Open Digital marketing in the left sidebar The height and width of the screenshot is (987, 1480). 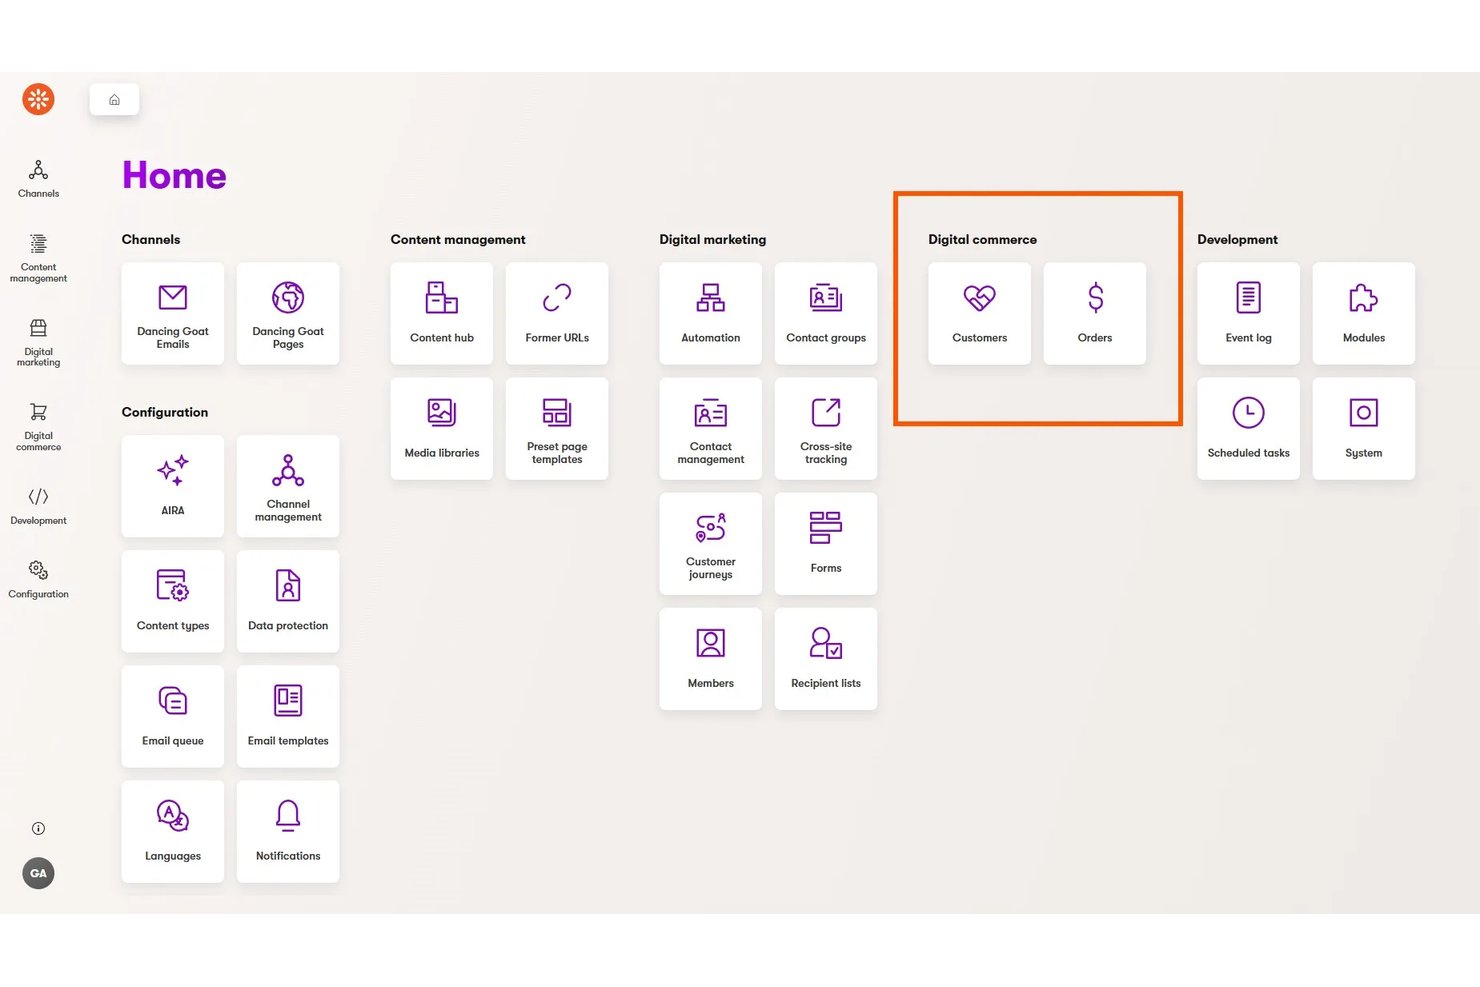click(38, 343)
